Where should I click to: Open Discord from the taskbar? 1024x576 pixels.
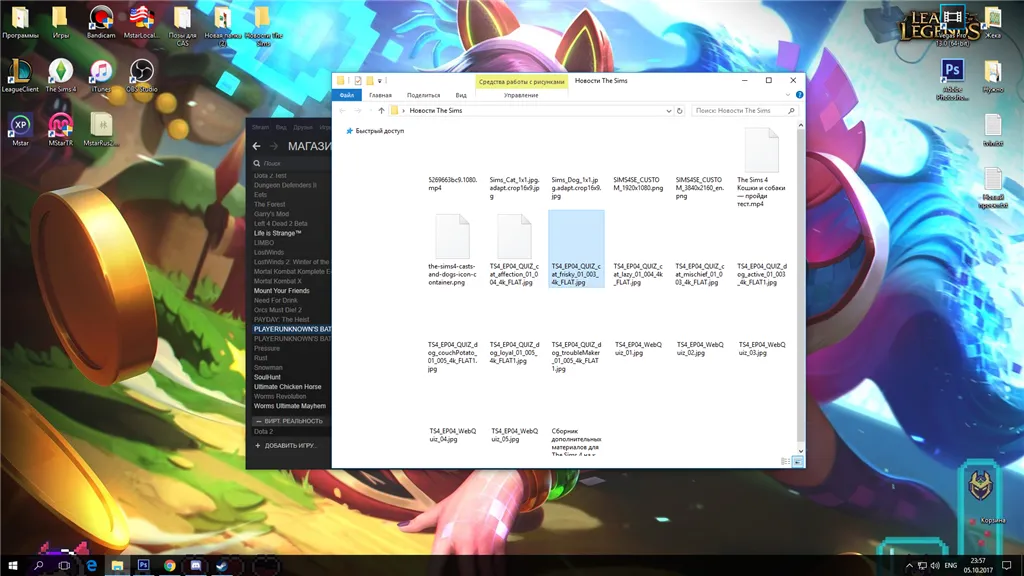coord(196,566)
